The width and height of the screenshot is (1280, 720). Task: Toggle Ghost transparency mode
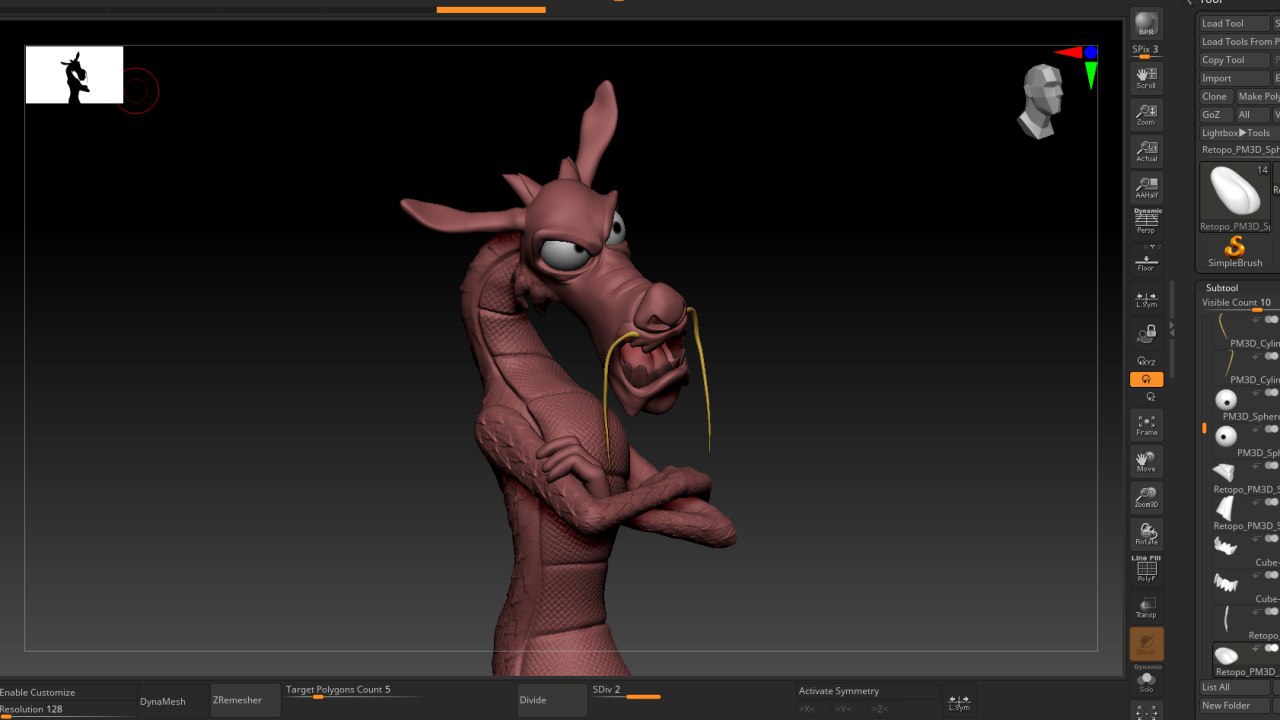coord(1146,643)
